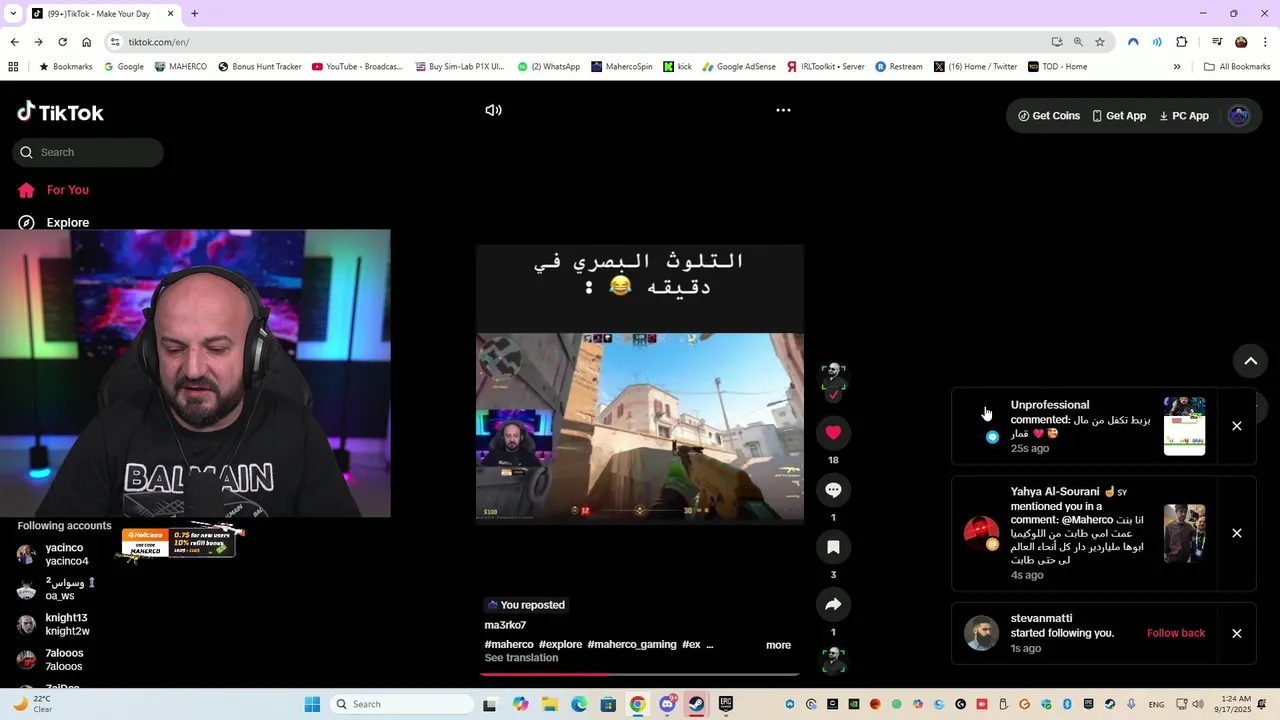This screenshot has height=720, width=1280.
Task: Open WhatsApp bookmark
Action: [x=548, y=67]
